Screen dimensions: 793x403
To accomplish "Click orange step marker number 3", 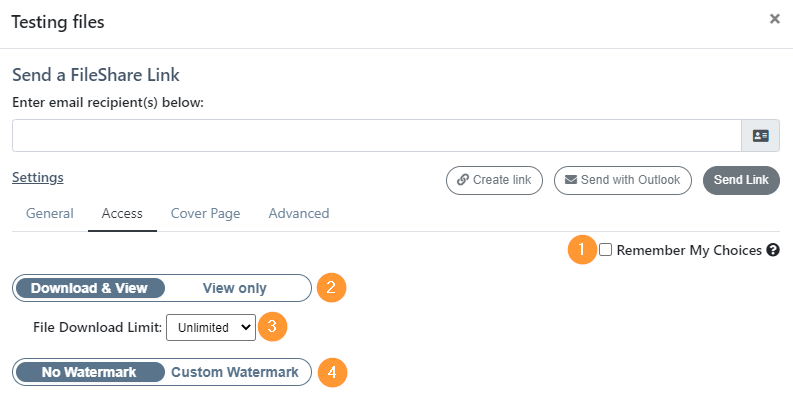I will click(x=272, y=327).
